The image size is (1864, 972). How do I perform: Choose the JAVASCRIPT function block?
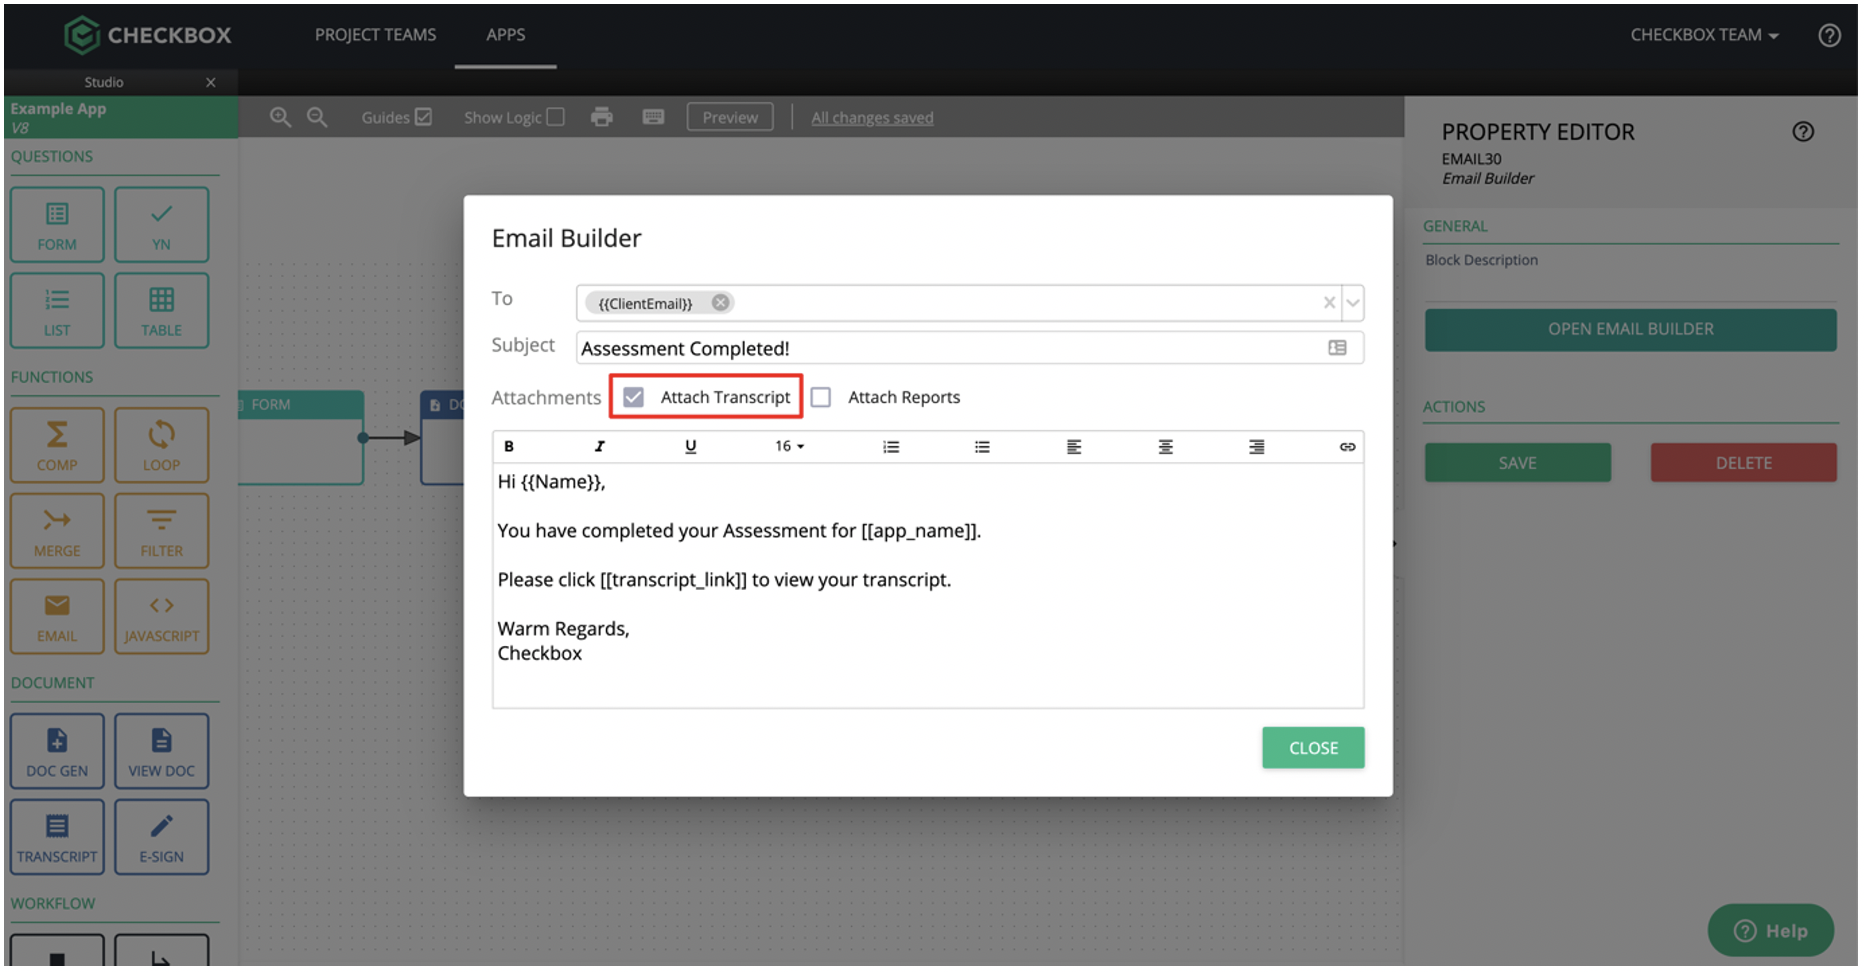(x=161, y=617)
